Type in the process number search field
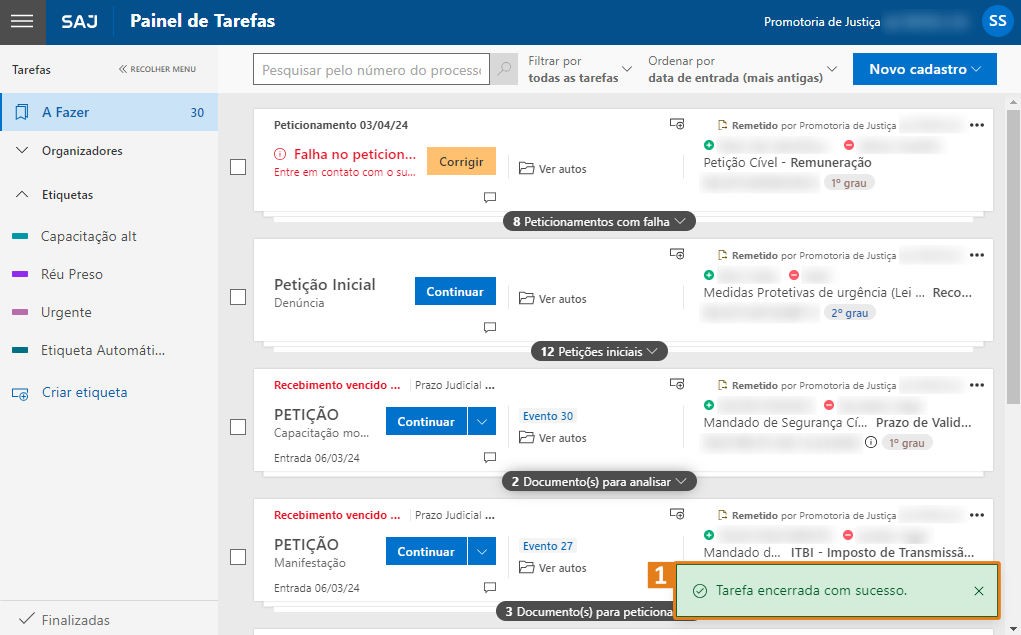 [x=371, y=69]
